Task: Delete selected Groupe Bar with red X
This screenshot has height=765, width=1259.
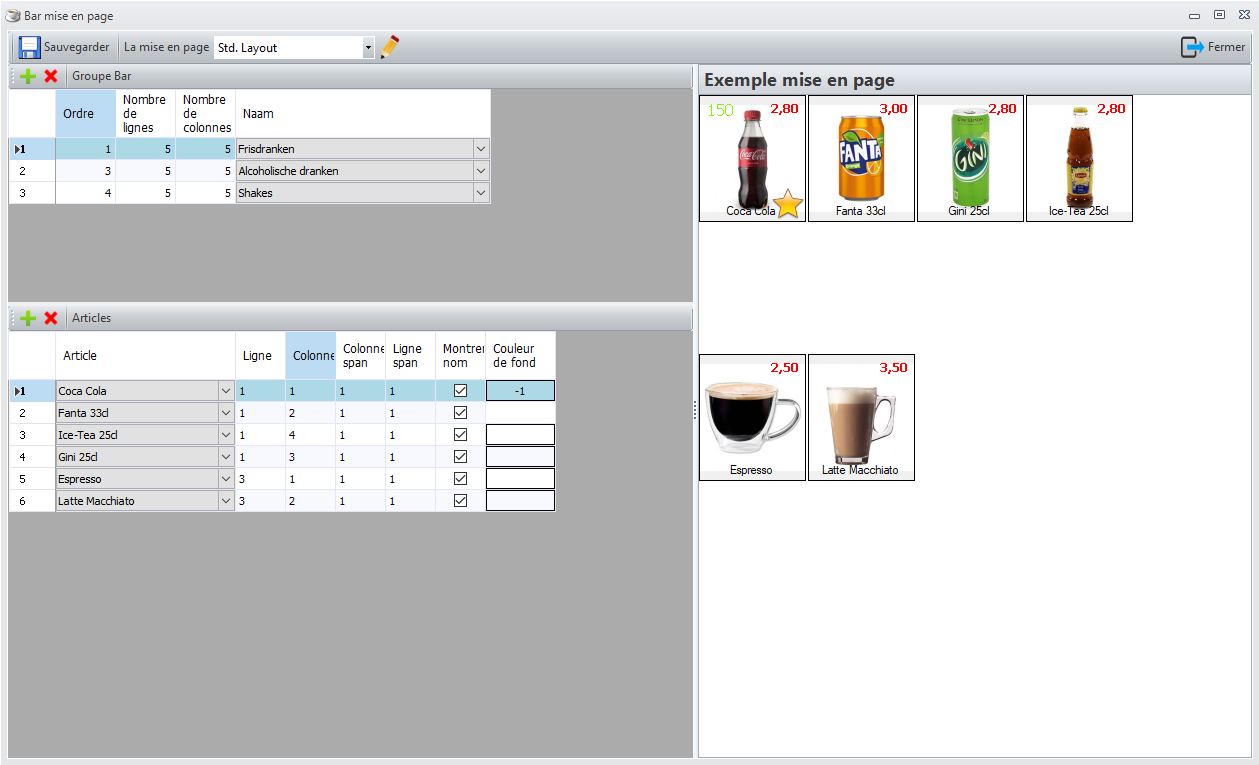Action: (x=51, y=76)
